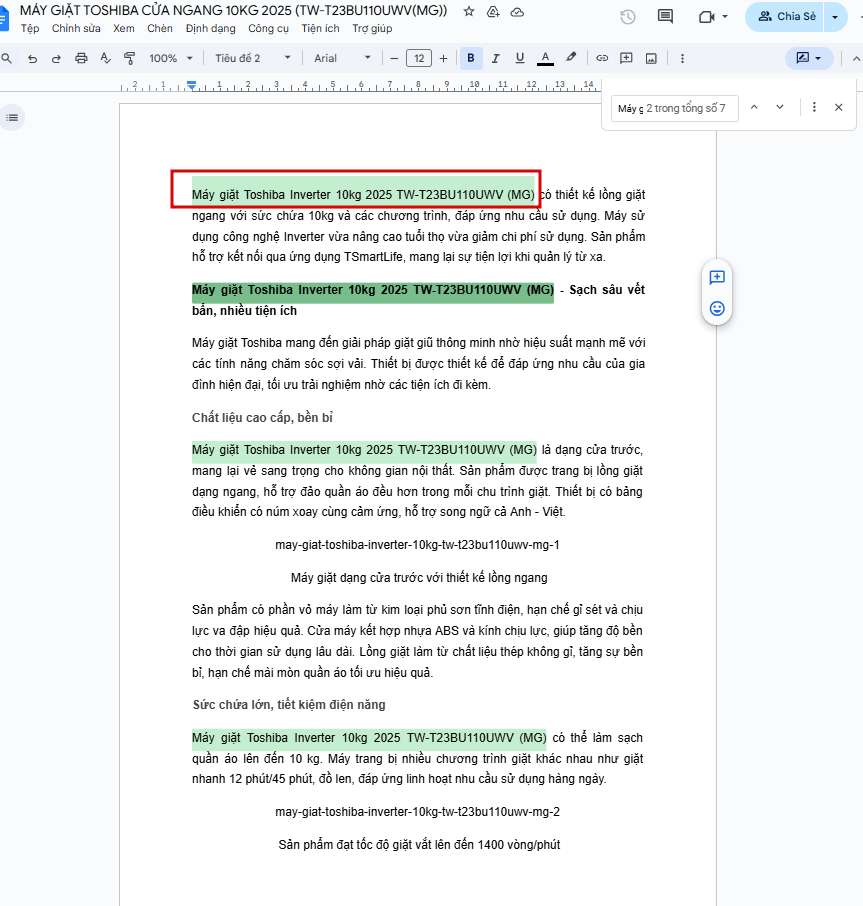Viewport: 863px width, 906px height.
Task: Open find box more options
Action: coord(814,107)
